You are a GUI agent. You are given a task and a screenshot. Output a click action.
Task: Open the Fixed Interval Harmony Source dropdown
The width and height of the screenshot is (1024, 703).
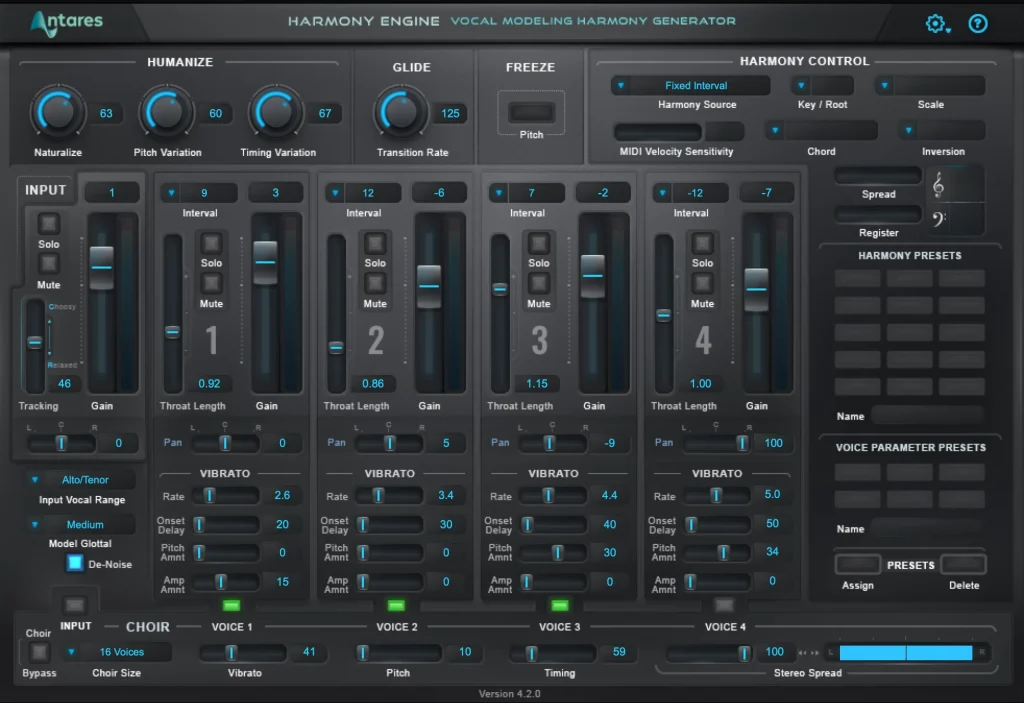[x=689, y=85]
